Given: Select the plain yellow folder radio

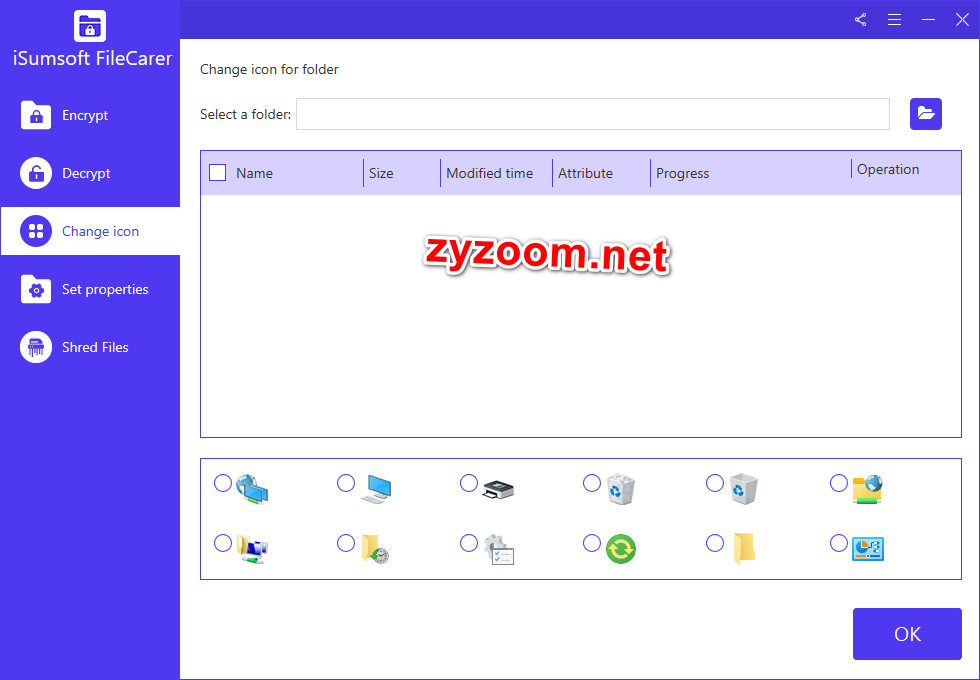Looking at the screenshot, I should (715, 543).
